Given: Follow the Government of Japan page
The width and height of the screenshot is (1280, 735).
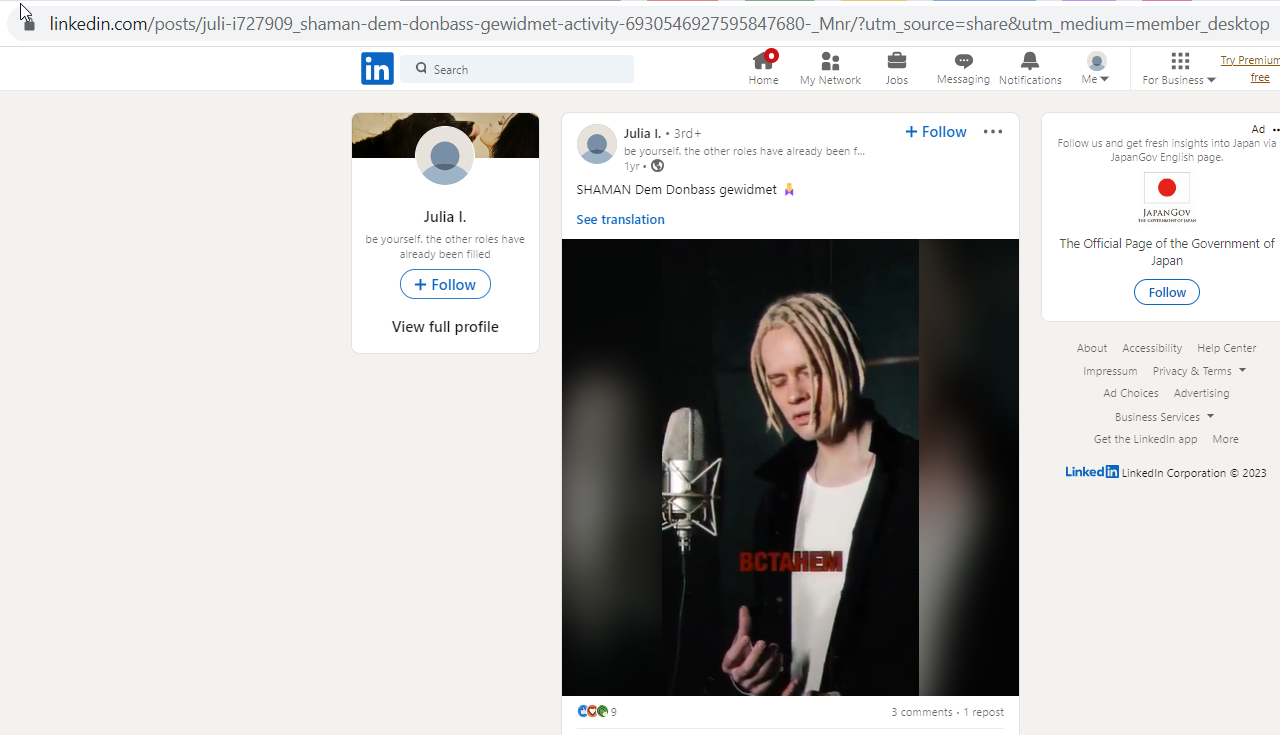Looking at the screenshot, I should [x=1167, y=292].
